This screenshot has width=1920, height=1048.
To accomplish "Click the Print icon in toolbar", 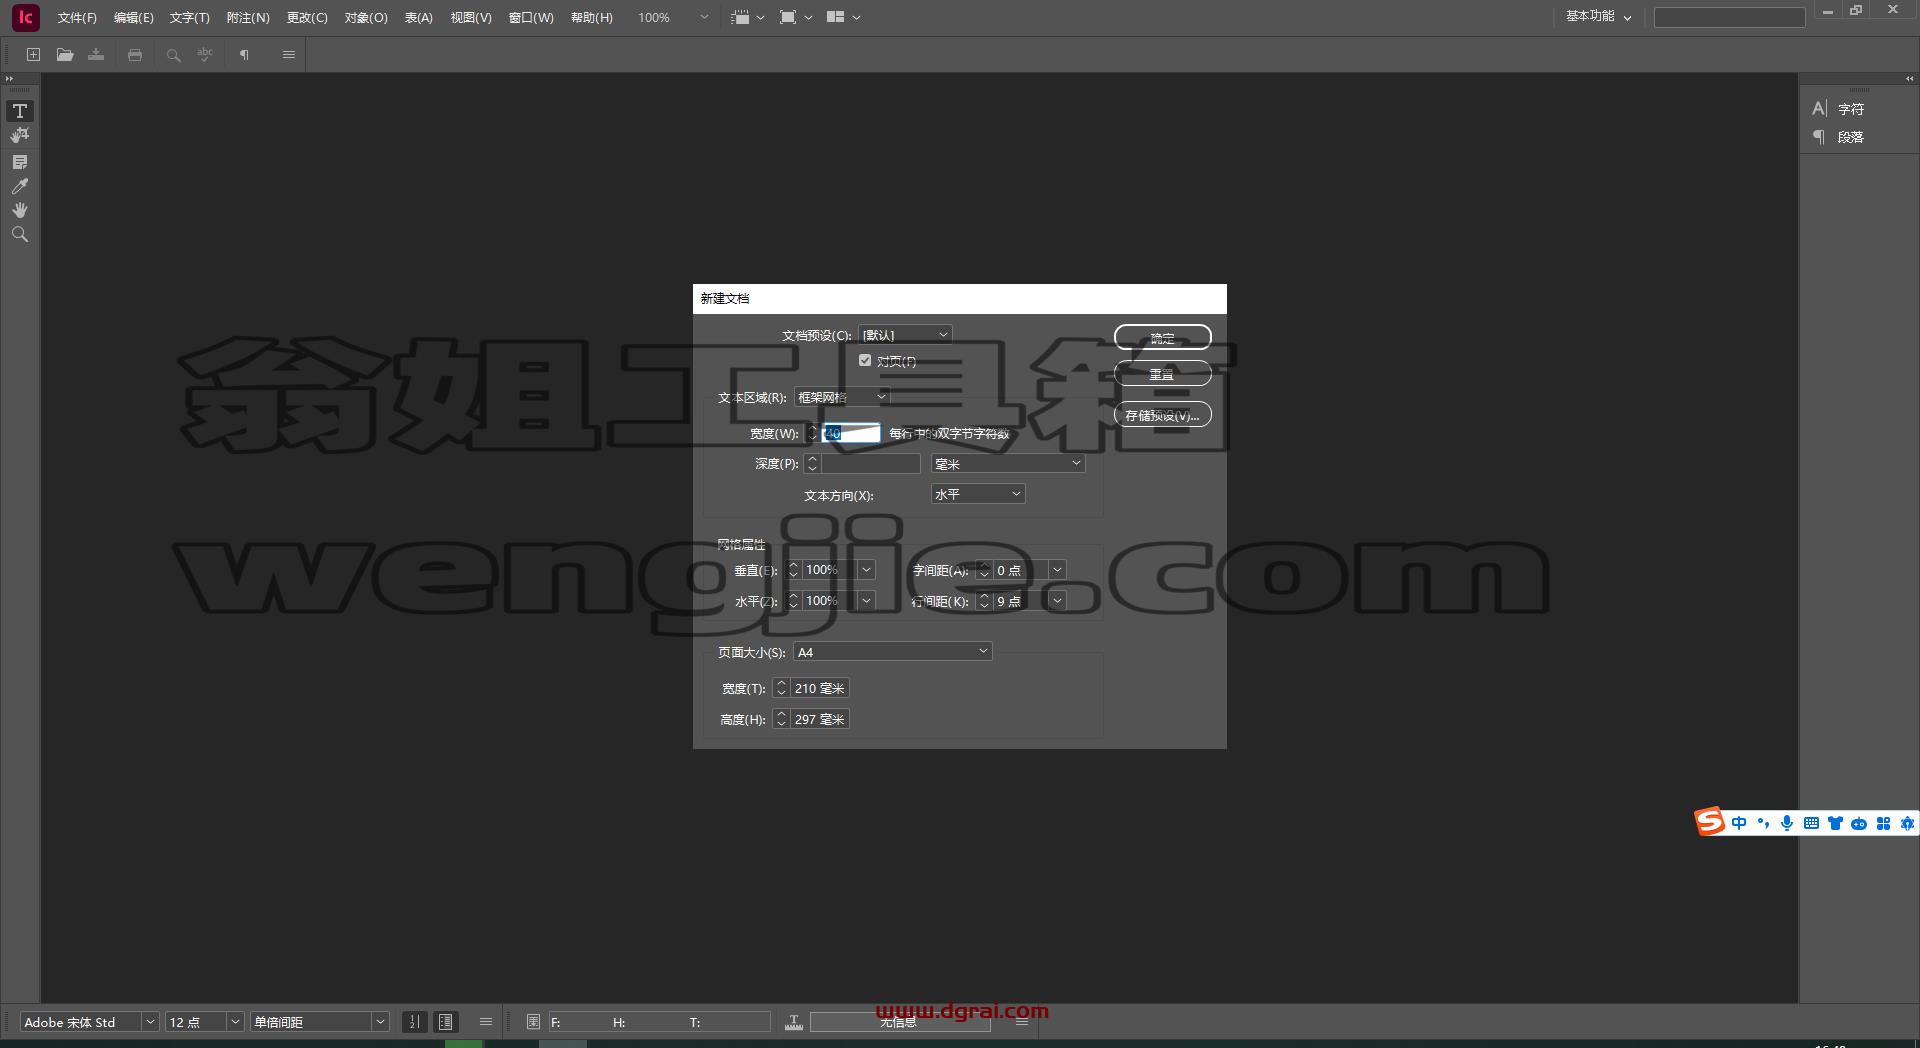I will tap(135, 55).
